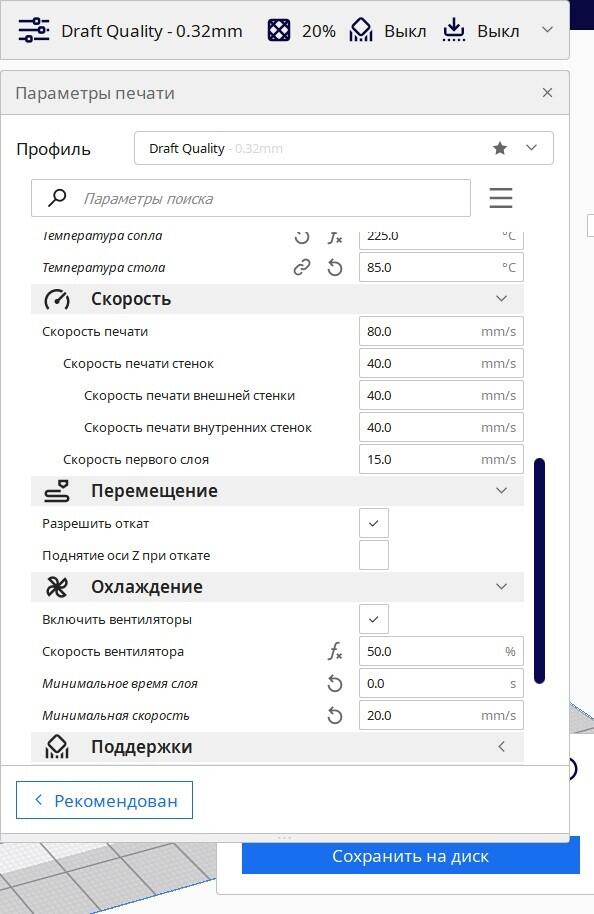Open the Профиль dropdown showing Draft Quality
This screenshot has width=594, height=914.
(x=344, y=148)
